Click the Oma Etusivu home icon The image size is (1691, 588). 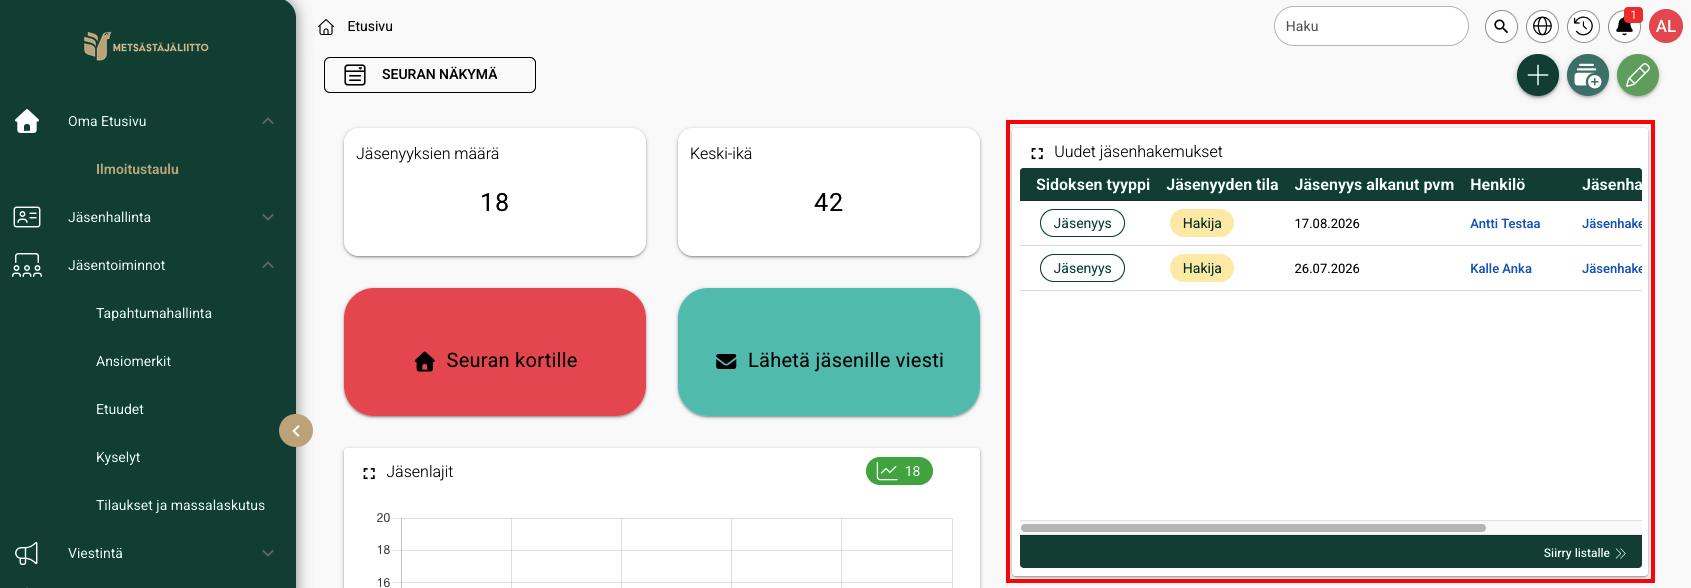[27, 121]
